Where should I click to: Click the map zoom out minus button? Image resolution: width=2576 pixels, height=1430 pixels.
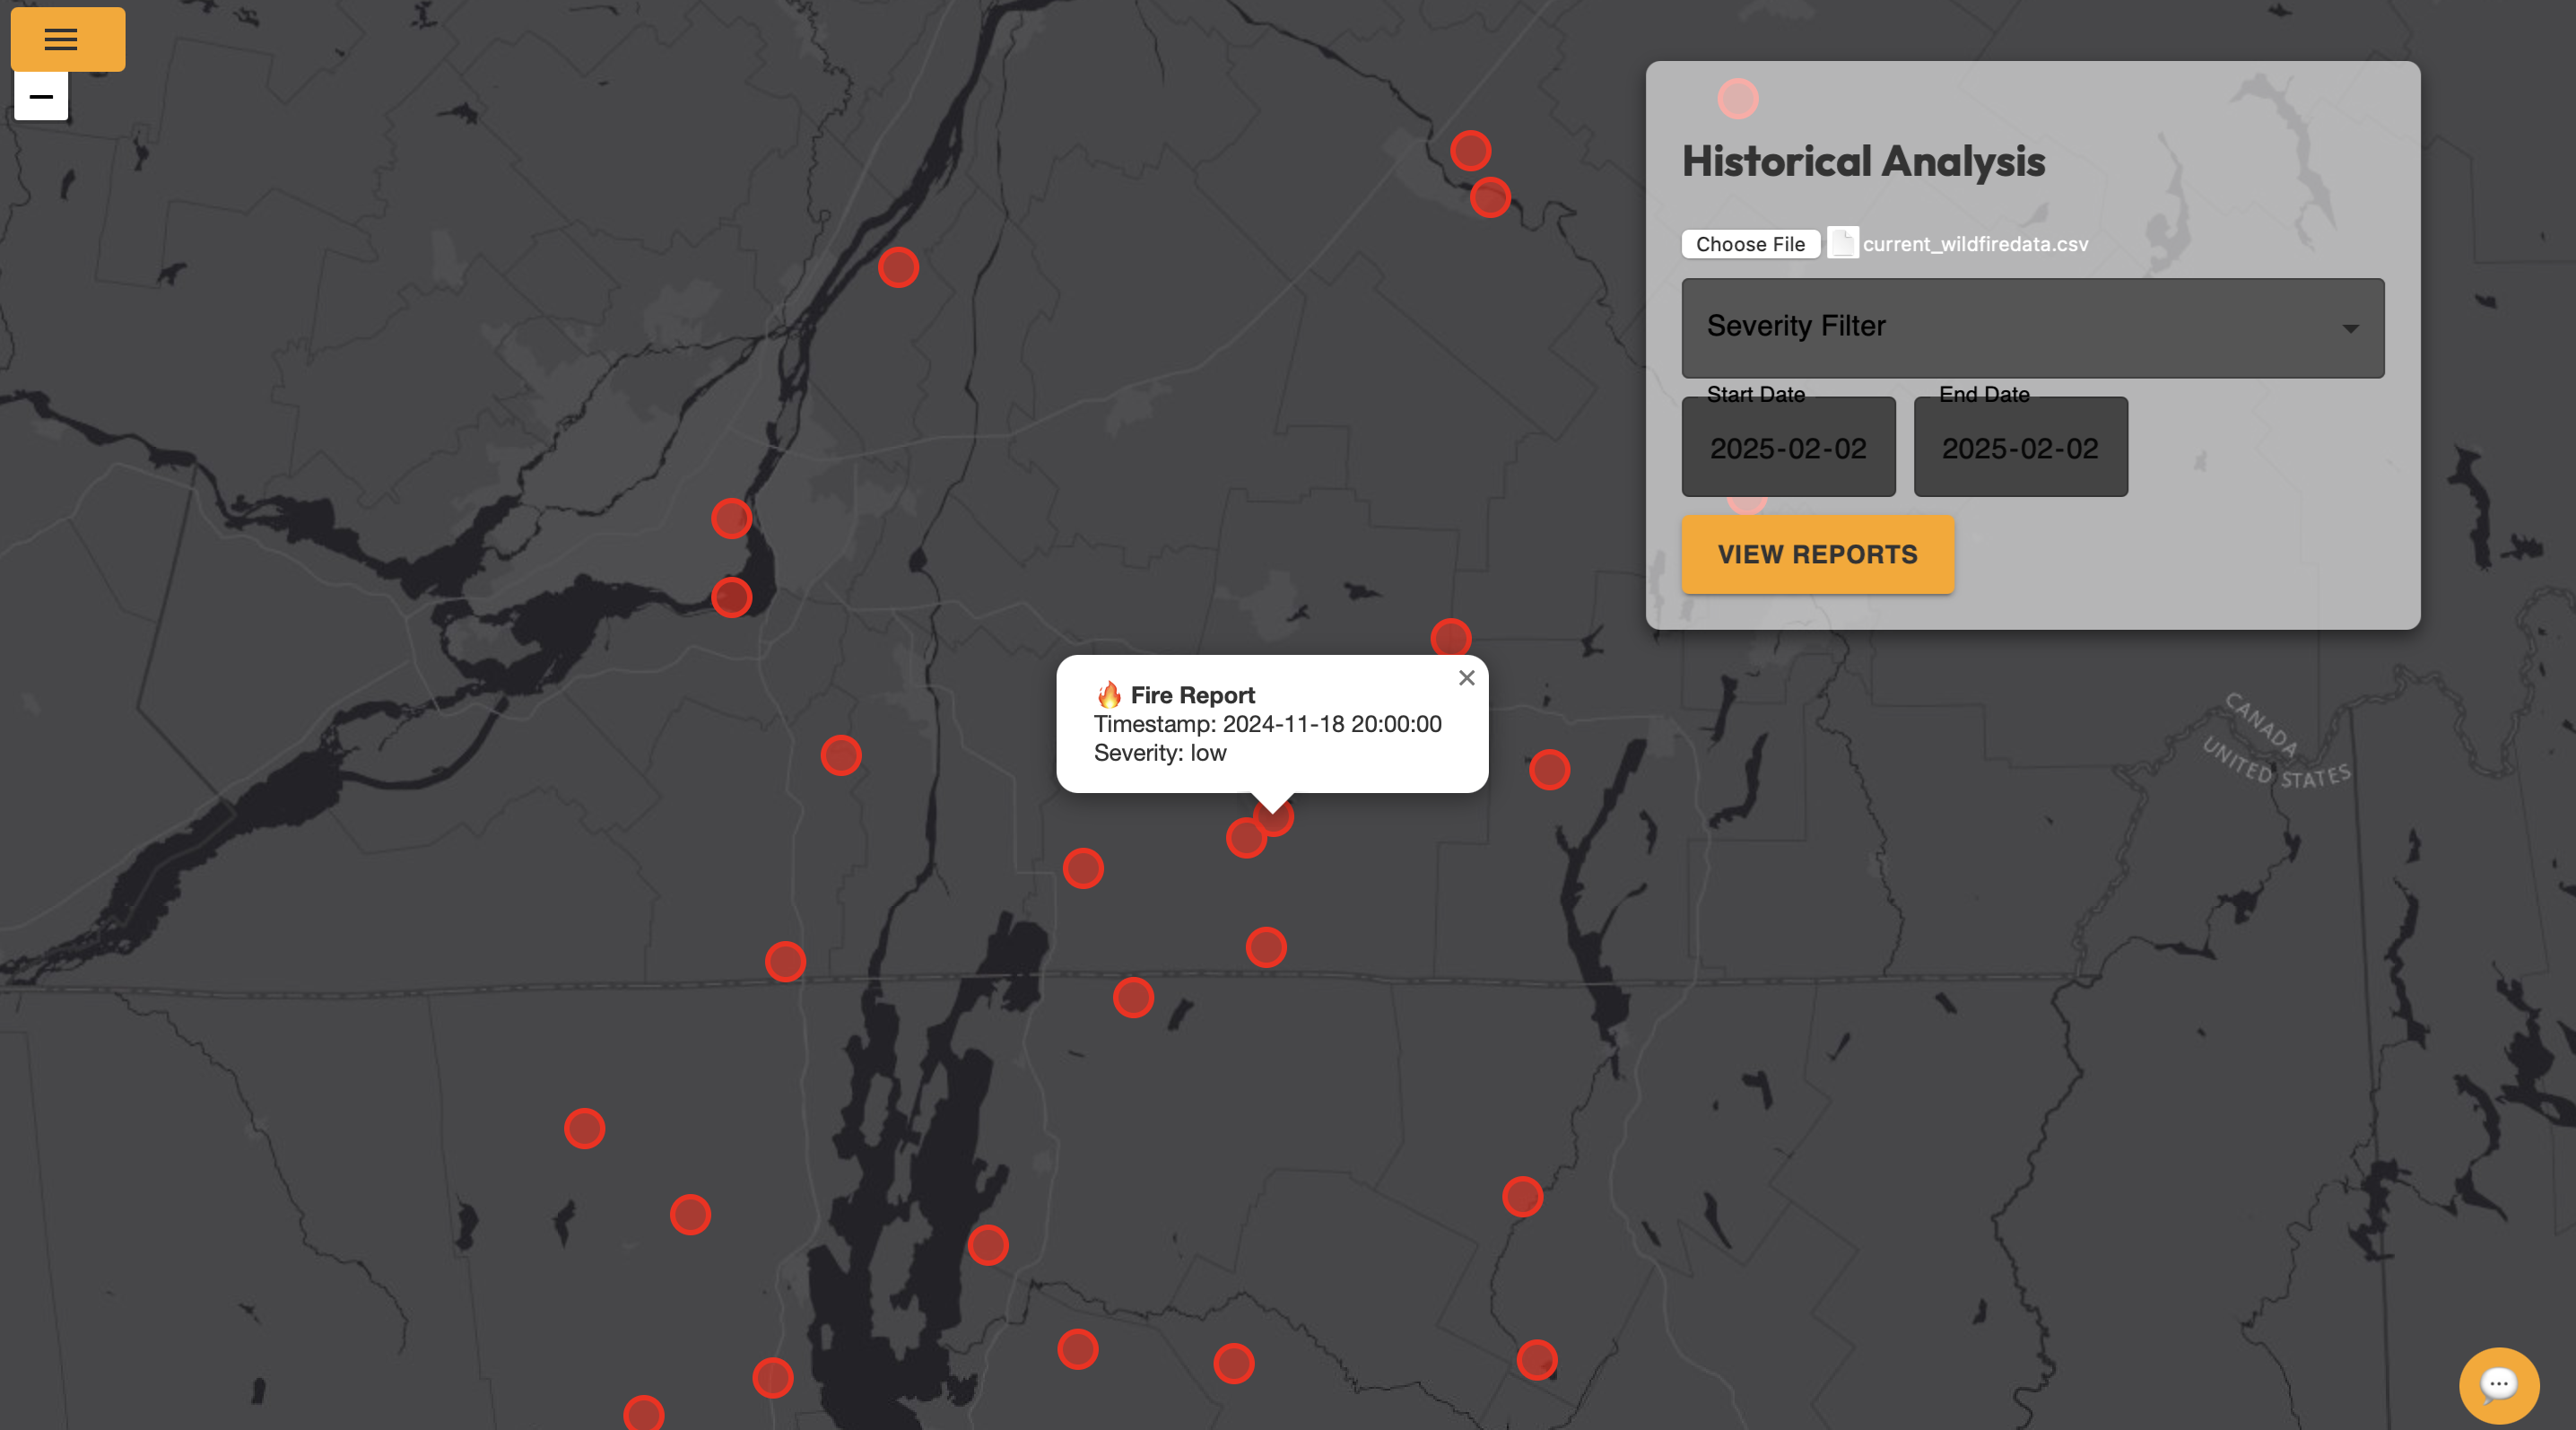41,97
